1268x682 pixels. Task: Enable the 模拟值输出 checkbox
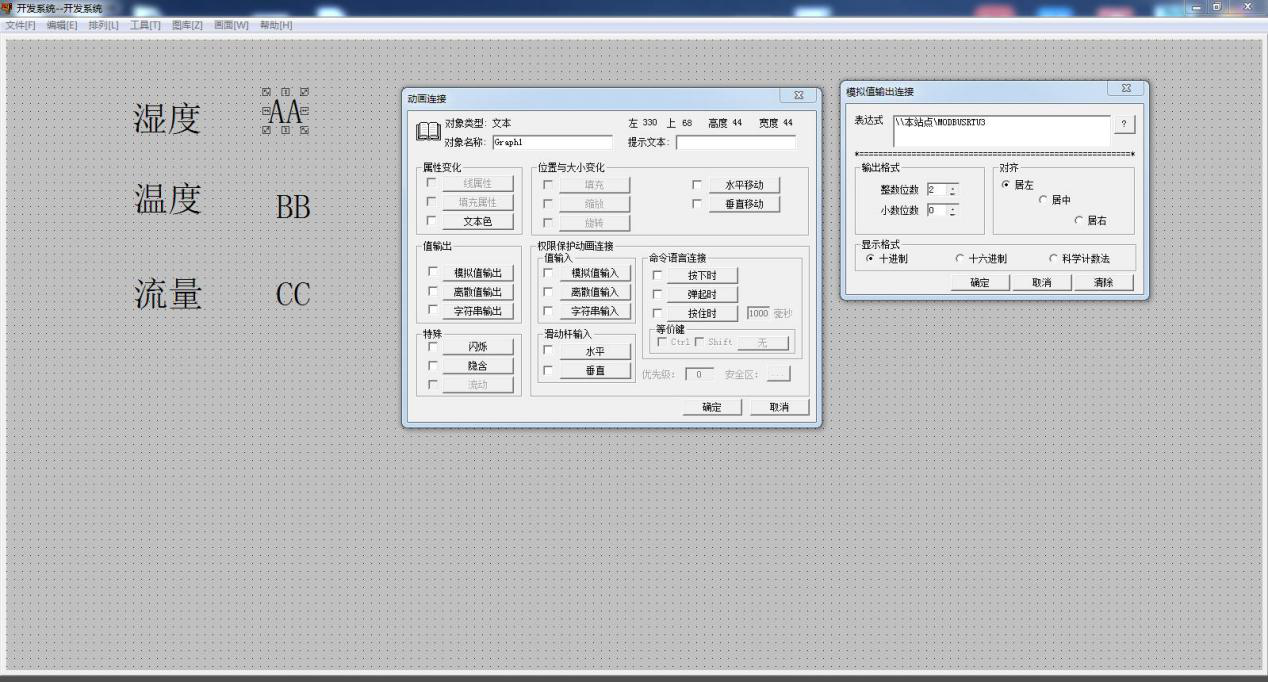pyautogui.click(x=432, y=272)
